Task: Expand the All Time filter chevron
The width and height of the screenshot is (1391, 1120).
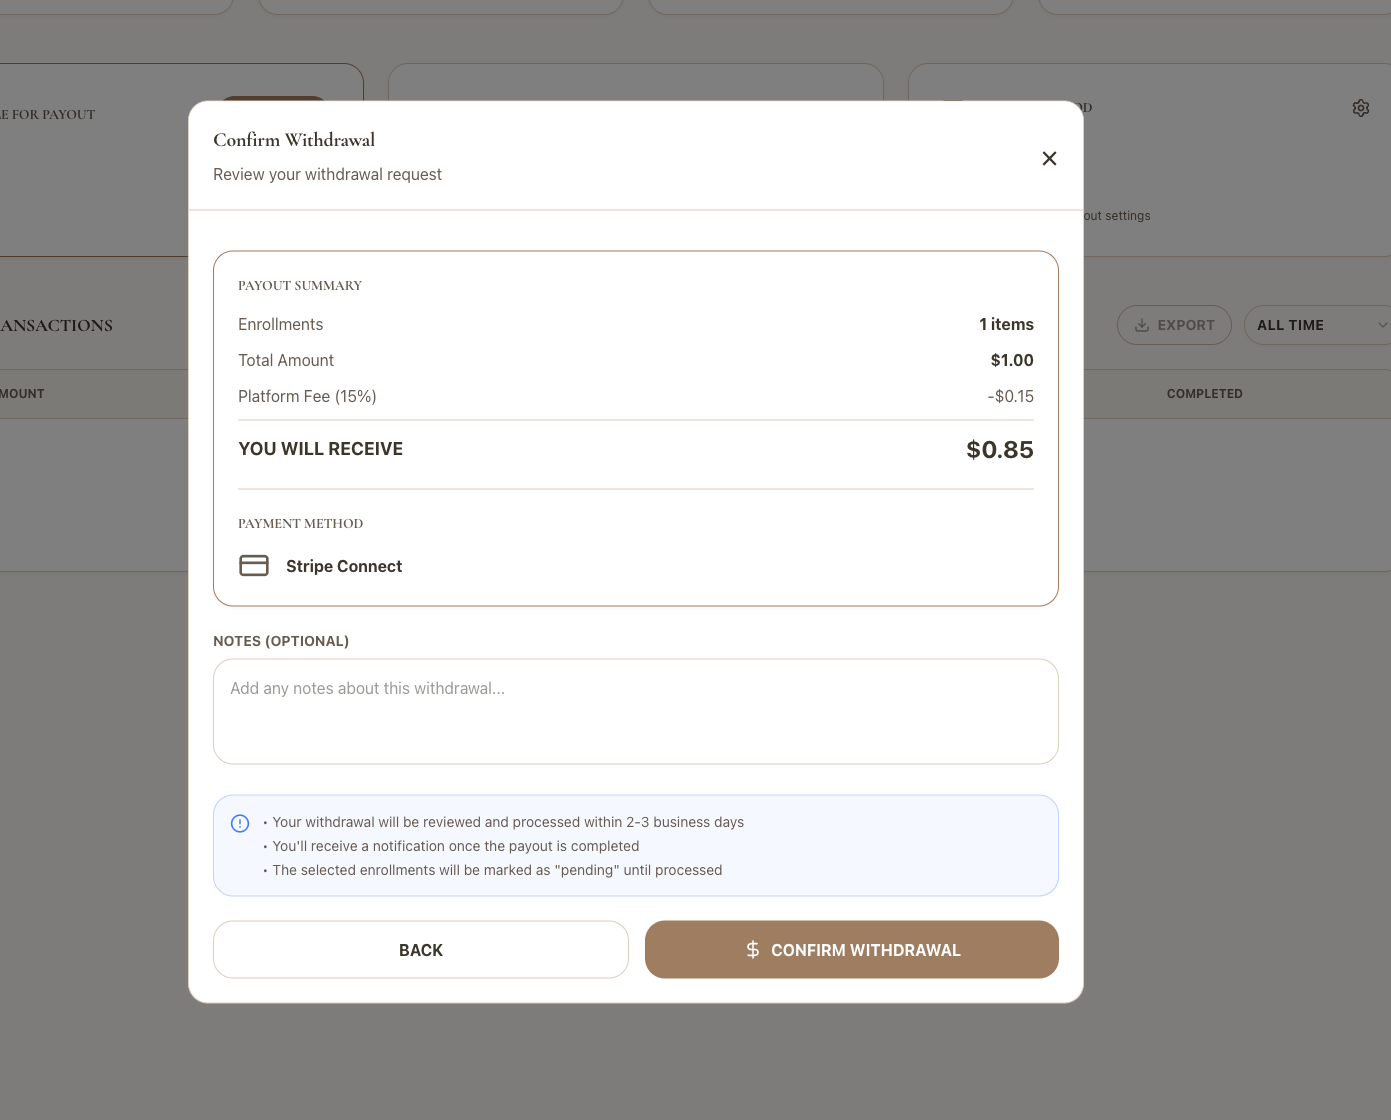Action: (x=1382, y=325)
